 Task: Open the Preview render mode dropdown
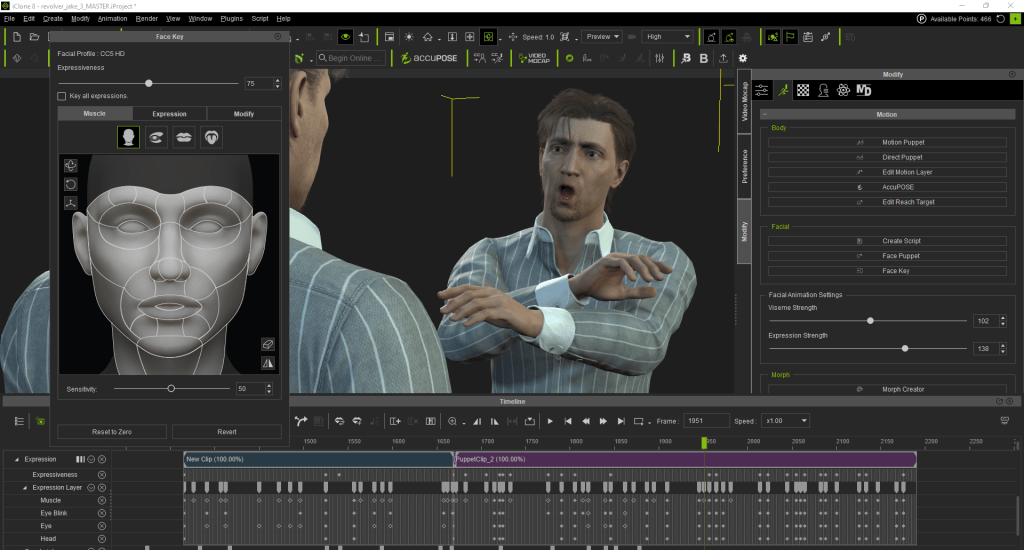(601, 37)
